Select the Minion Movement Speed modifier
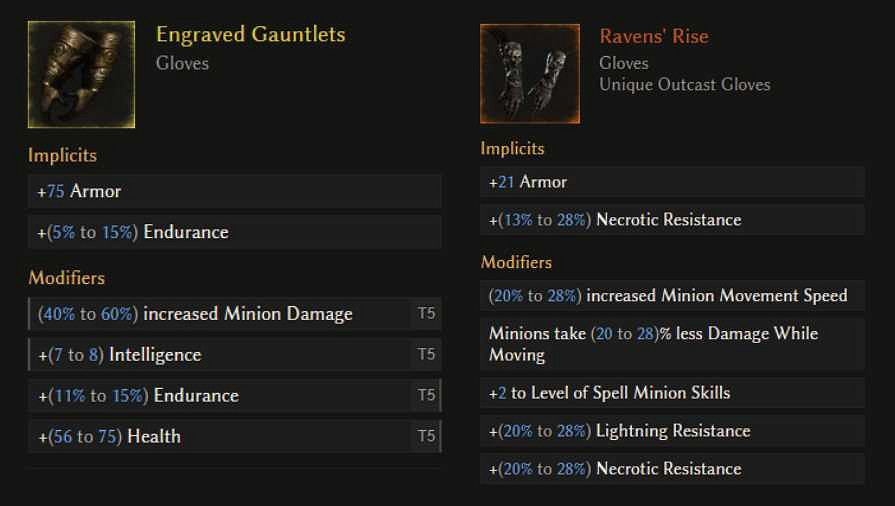 (x=672, y=295)
